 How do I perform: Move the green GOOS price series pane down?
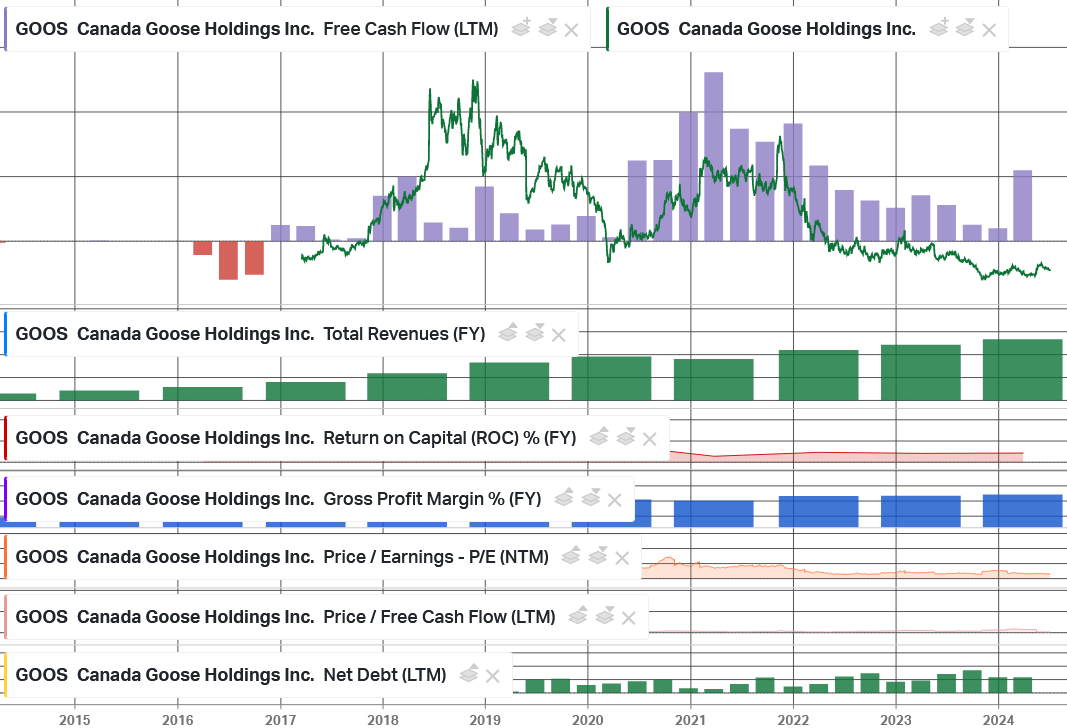point(965,29)
